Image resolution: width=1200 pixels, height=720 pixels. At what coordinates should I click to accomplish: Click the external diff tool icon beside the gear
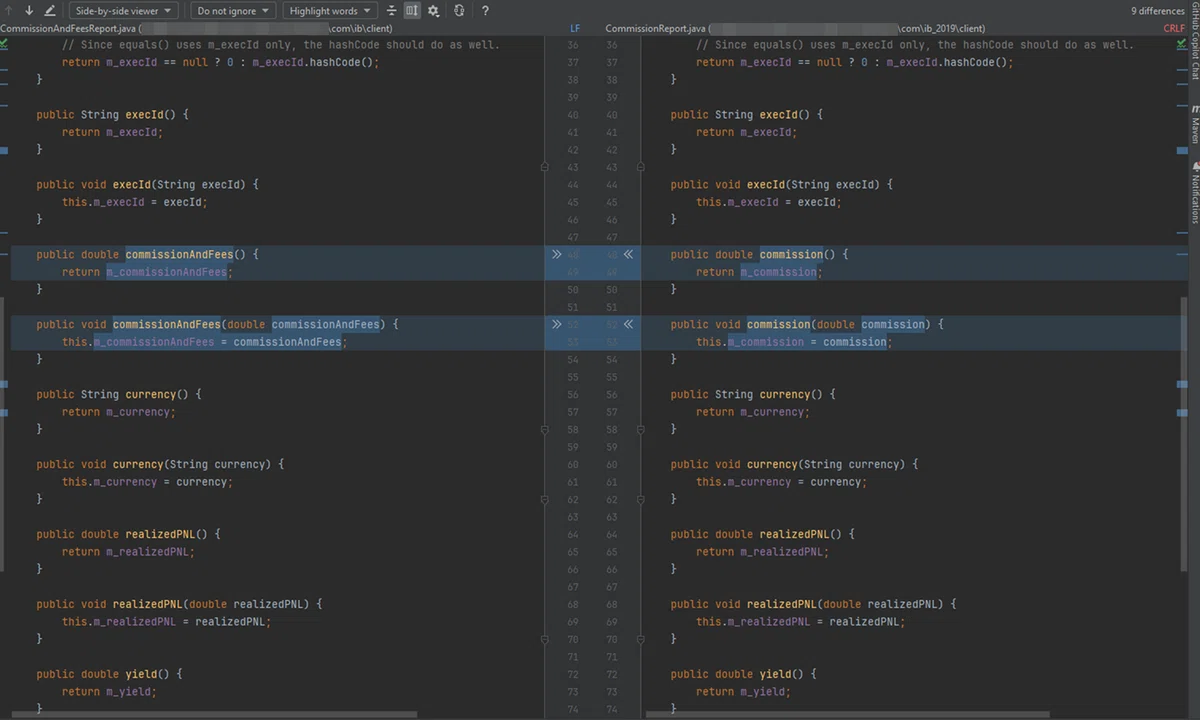[459, 10]
